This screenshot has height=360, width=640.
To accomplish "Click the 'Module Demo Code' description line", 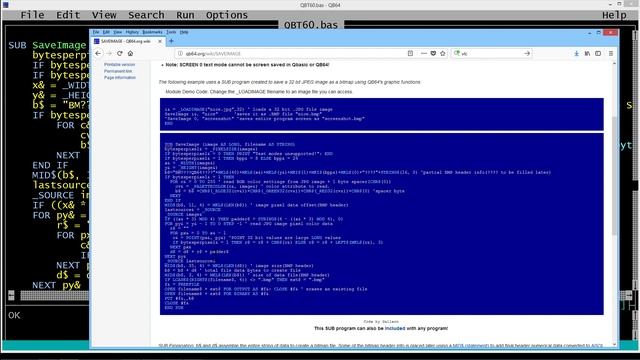I will [x=259, y=92].
